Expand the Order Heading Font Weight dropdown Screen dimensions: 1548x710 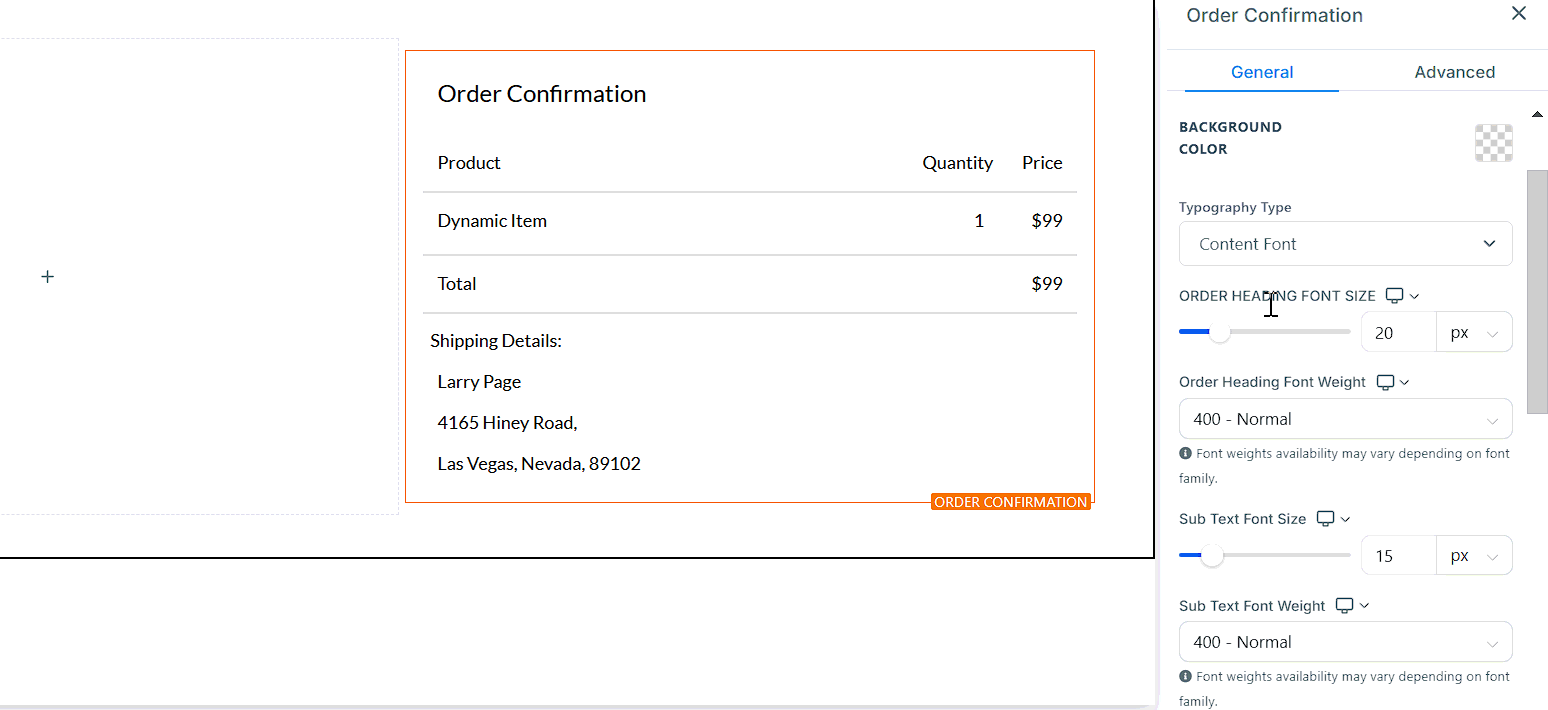(x=1345, y=419)
